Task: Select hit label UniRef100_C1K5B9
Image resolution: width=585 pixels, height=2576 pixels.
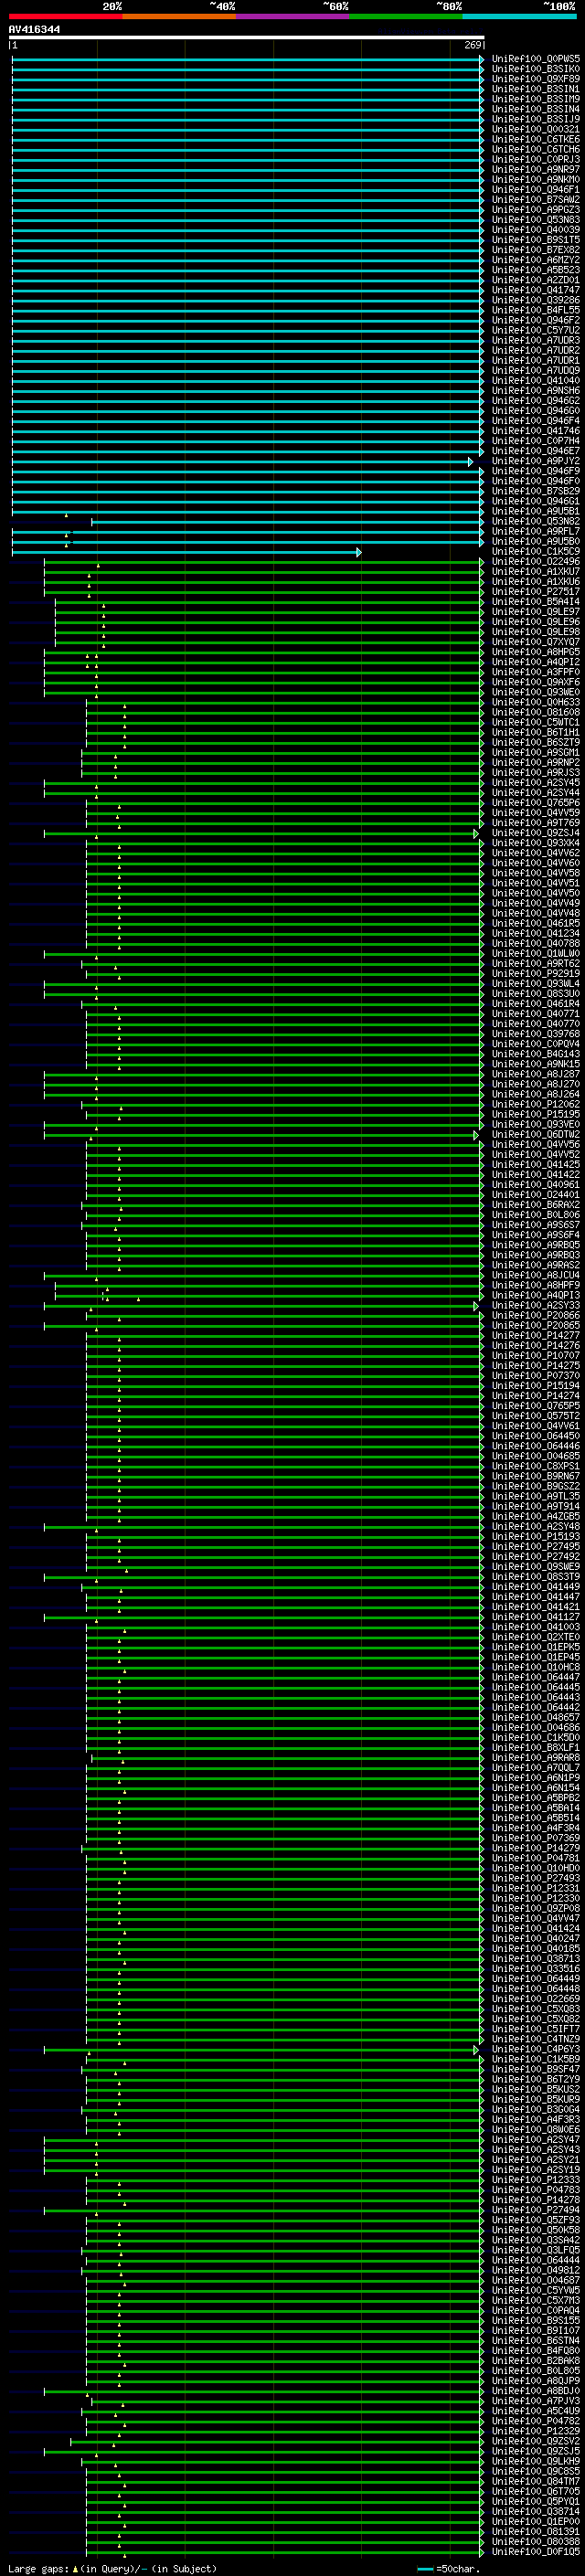Action: click(536, 2059)
